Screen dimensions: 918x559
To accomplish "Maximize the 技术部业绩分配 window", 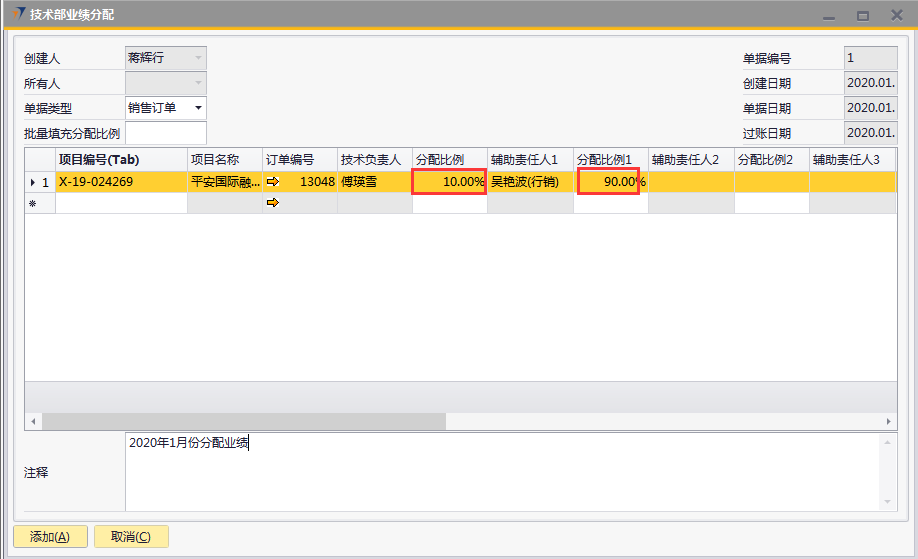I will click(x=862, y=16).
